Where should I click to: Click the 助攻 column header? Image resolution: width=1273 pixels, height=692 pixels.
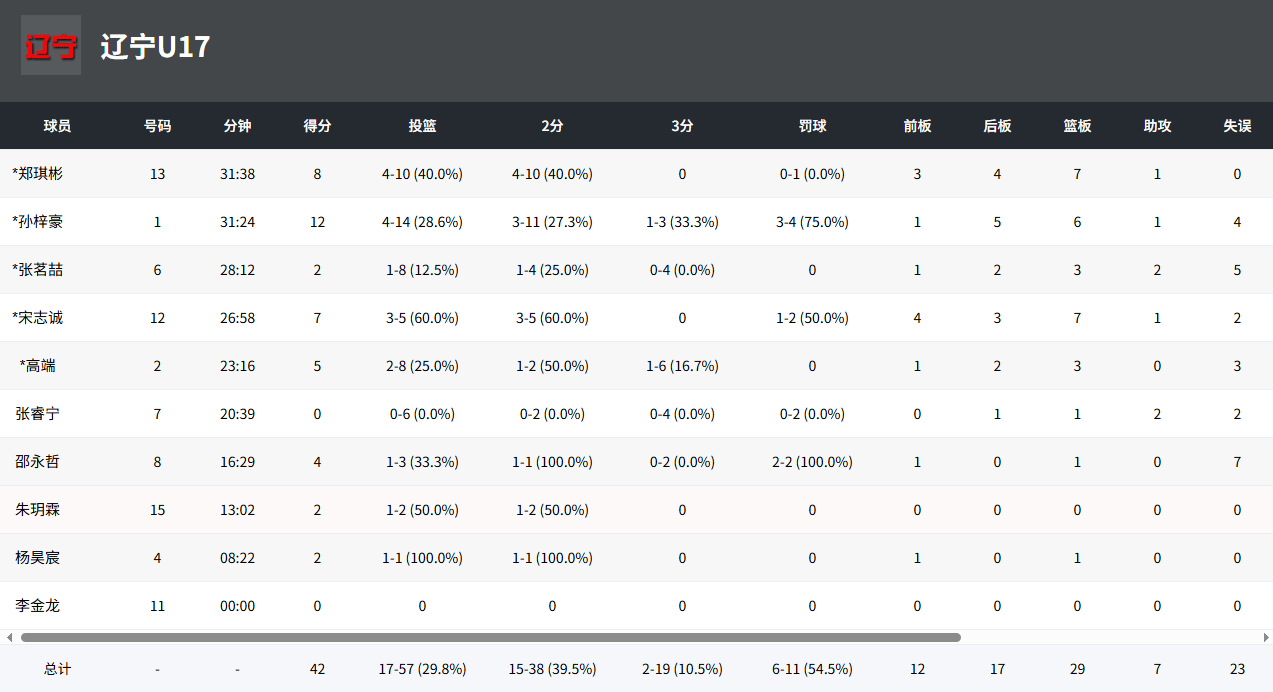click(x=1157, y=126)
